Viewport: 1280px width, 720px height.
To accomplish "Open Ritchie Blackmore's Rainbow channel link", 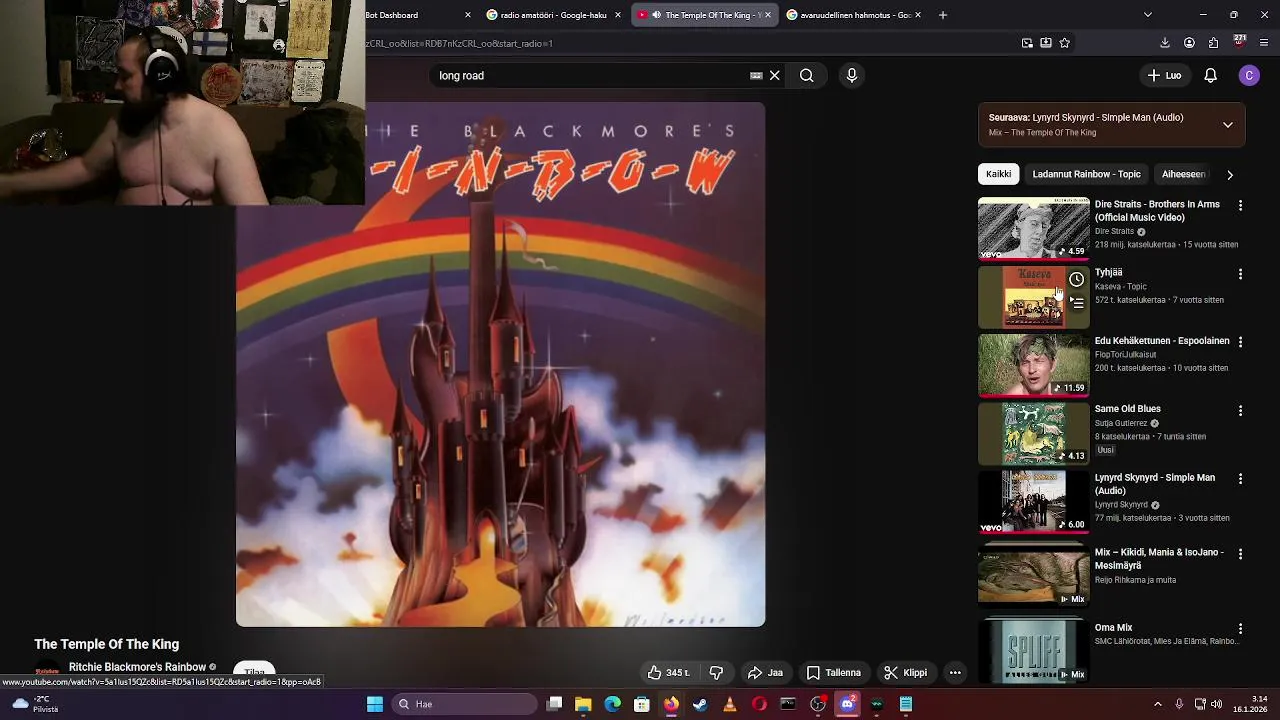I will tap(137, 667).
